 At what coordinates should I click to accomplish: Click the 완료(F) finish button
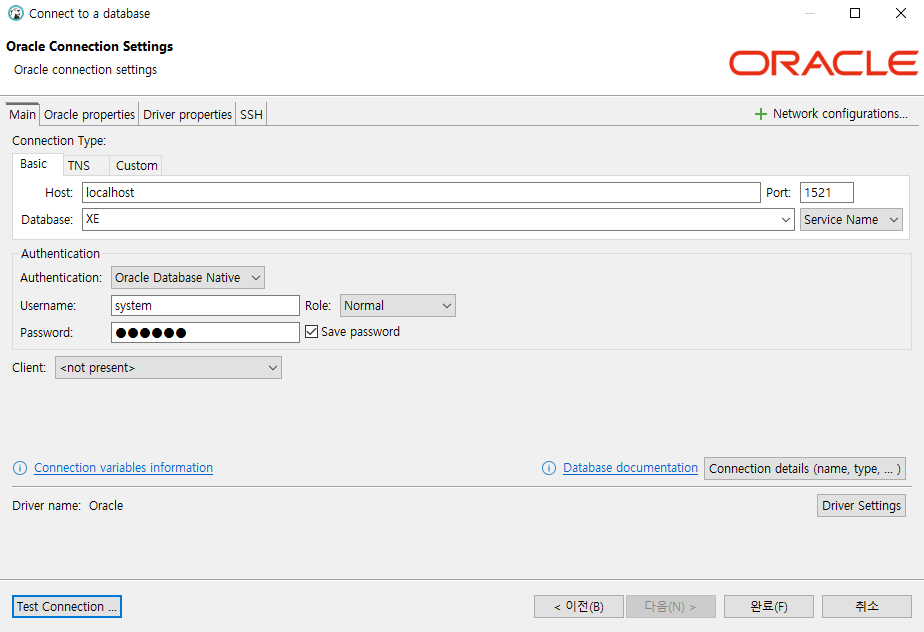tap(768, 607)
